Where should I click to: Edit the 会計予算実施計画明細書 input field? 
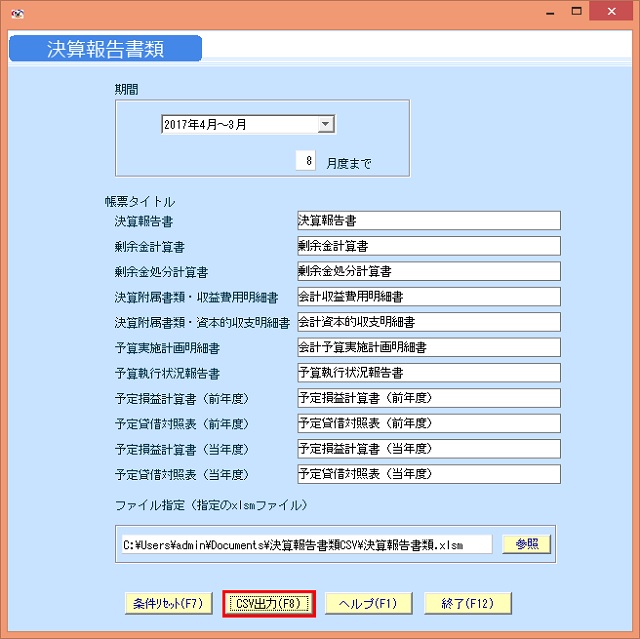(x=429, y=347)
